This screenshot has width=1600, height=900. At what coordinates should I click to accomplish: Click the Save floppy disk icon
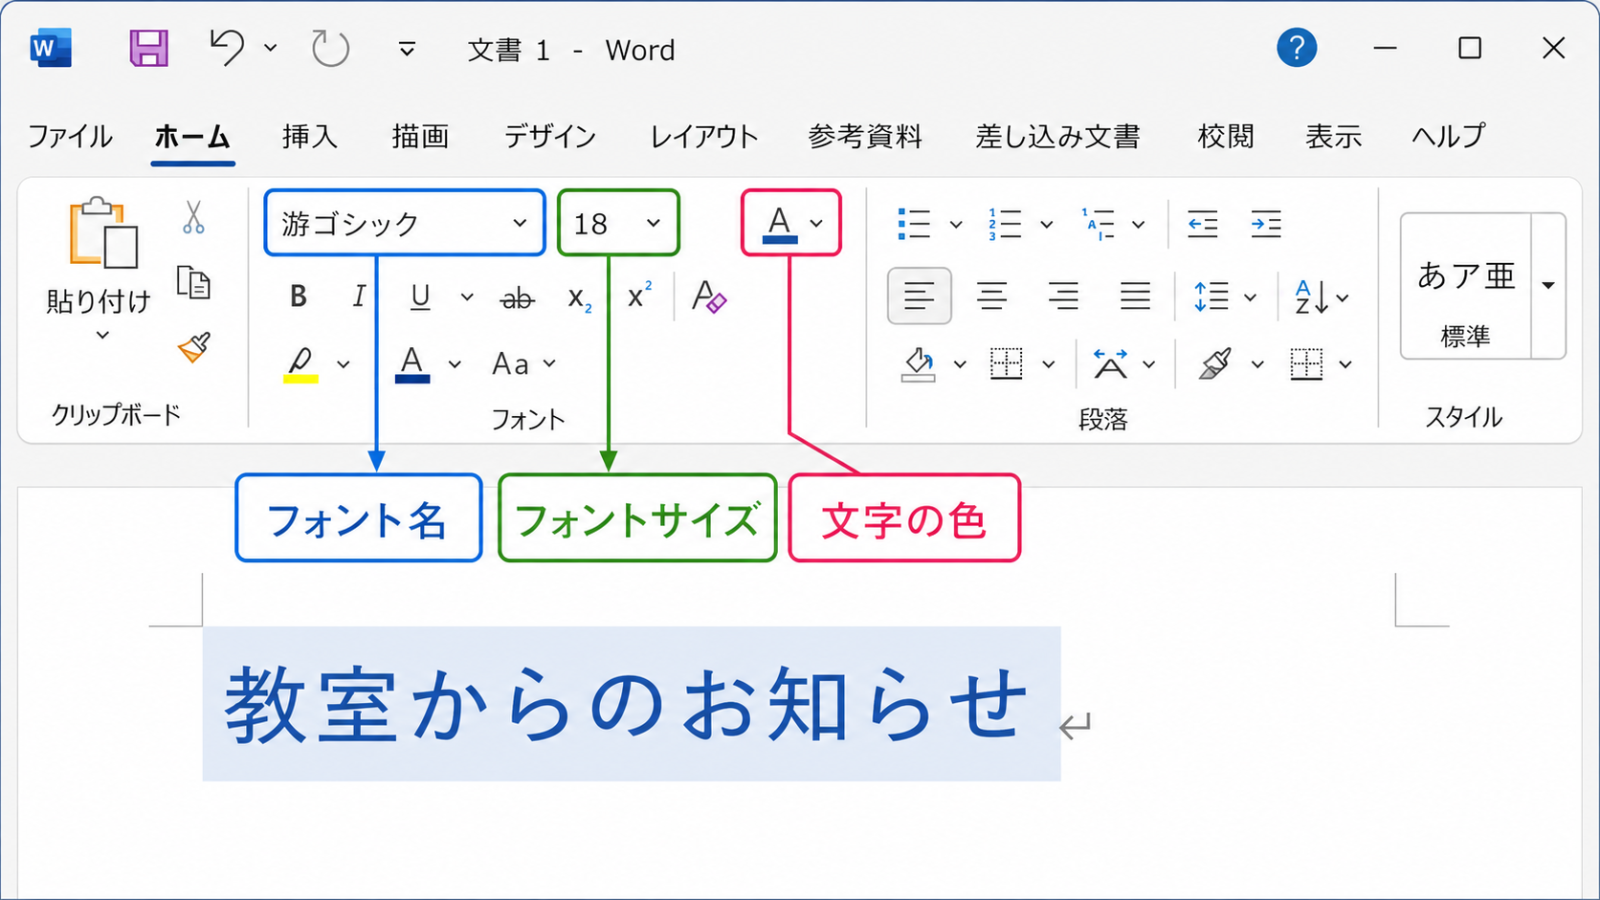coord(149,48)
